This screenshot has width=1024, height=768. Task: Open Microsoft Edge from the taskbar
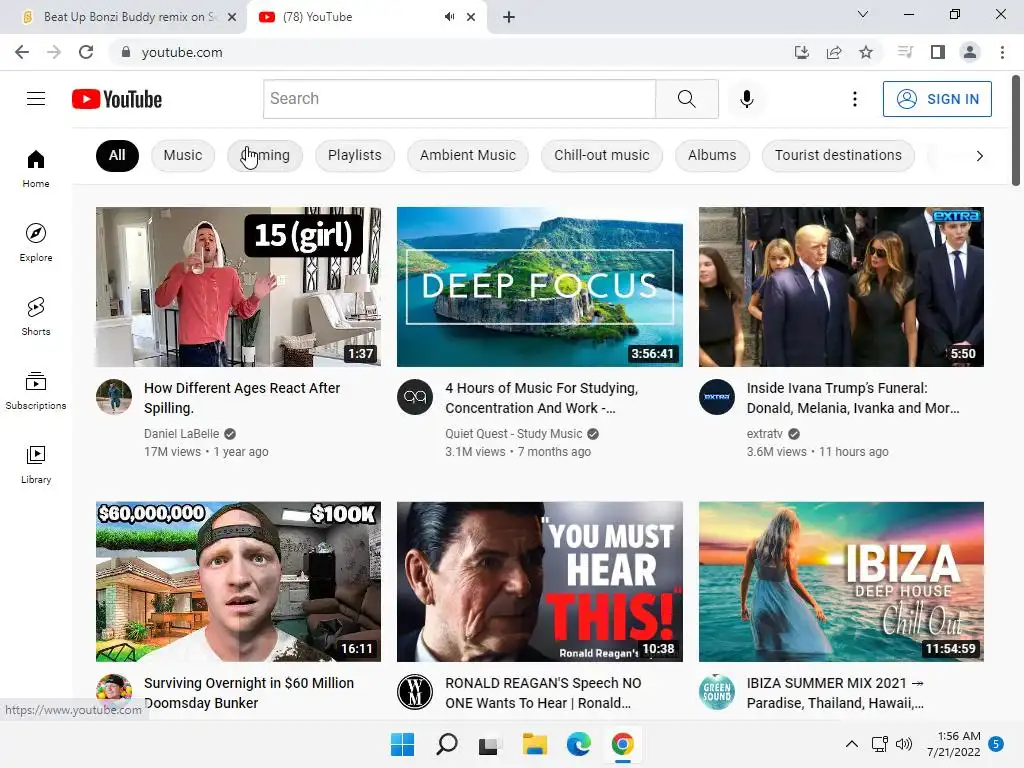click(579, 744)
